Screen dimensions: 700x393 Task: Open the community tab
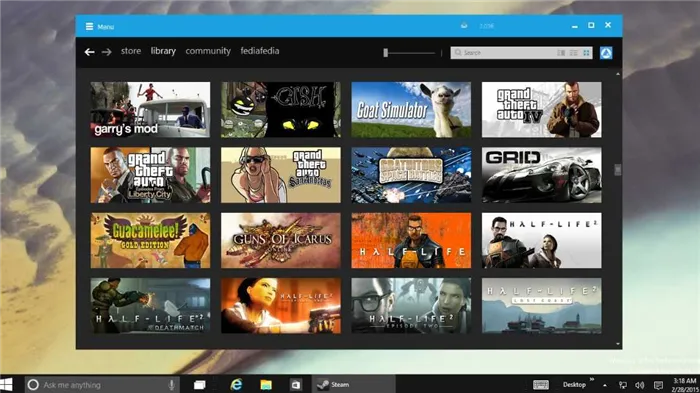(208, 51)
